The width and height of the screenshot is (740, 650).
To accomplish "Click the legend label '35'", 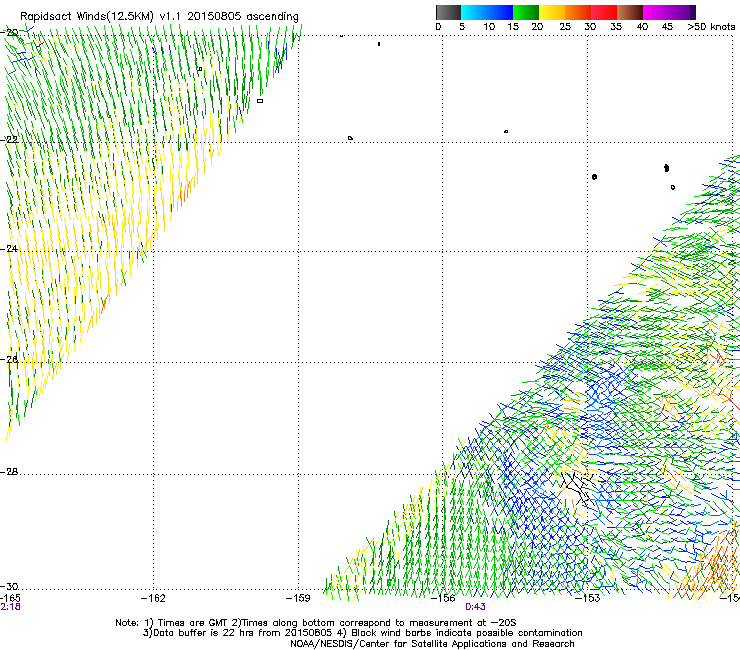I will (616, 27).
